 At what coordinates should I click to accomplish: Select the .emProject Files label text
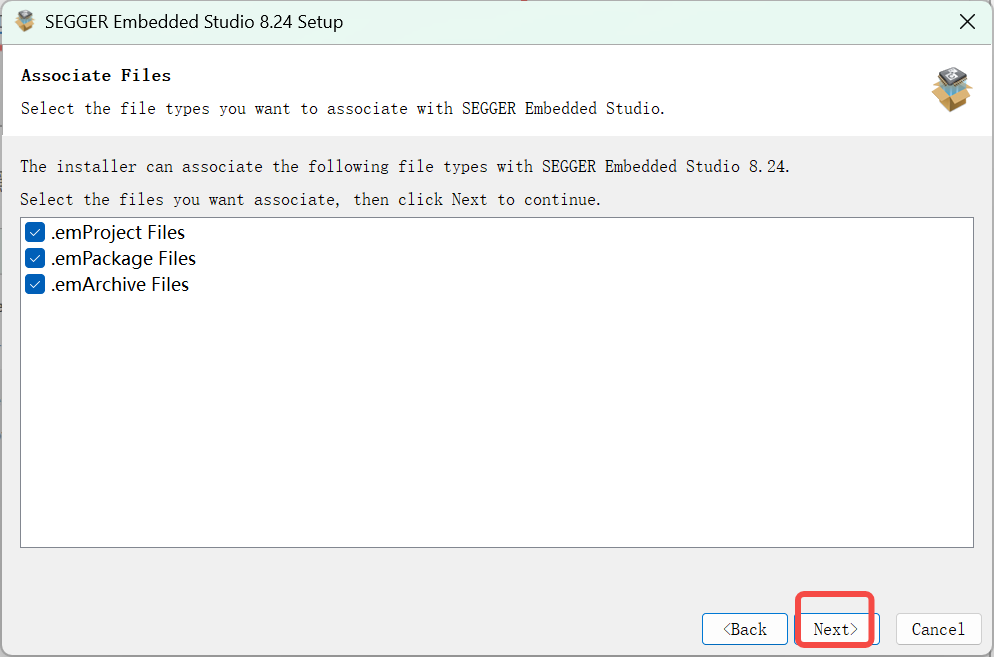116,231
